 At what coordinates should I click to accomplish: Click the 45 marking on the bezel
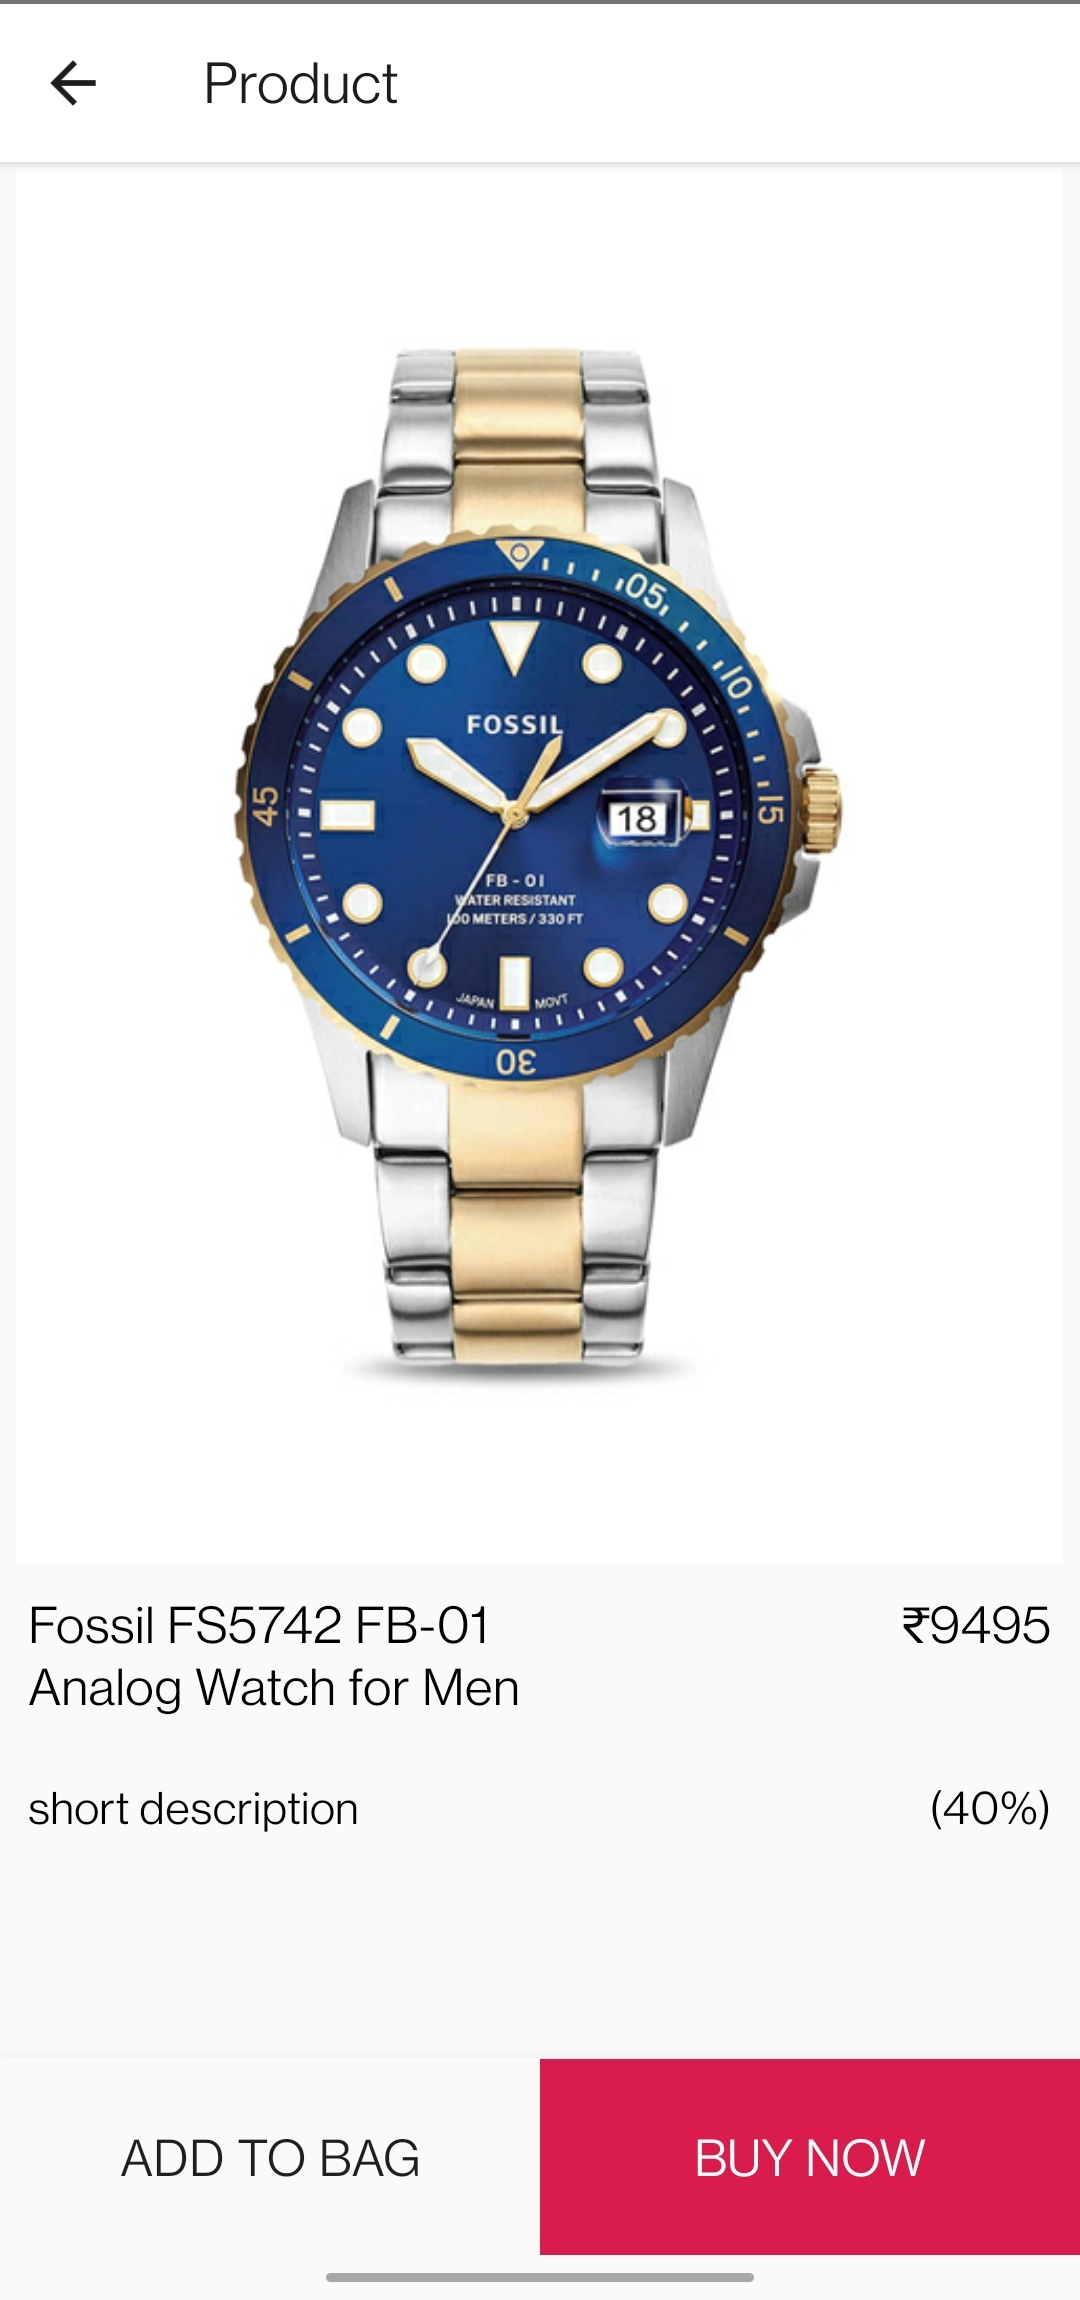pyautogui.click(x=265, y=805)
